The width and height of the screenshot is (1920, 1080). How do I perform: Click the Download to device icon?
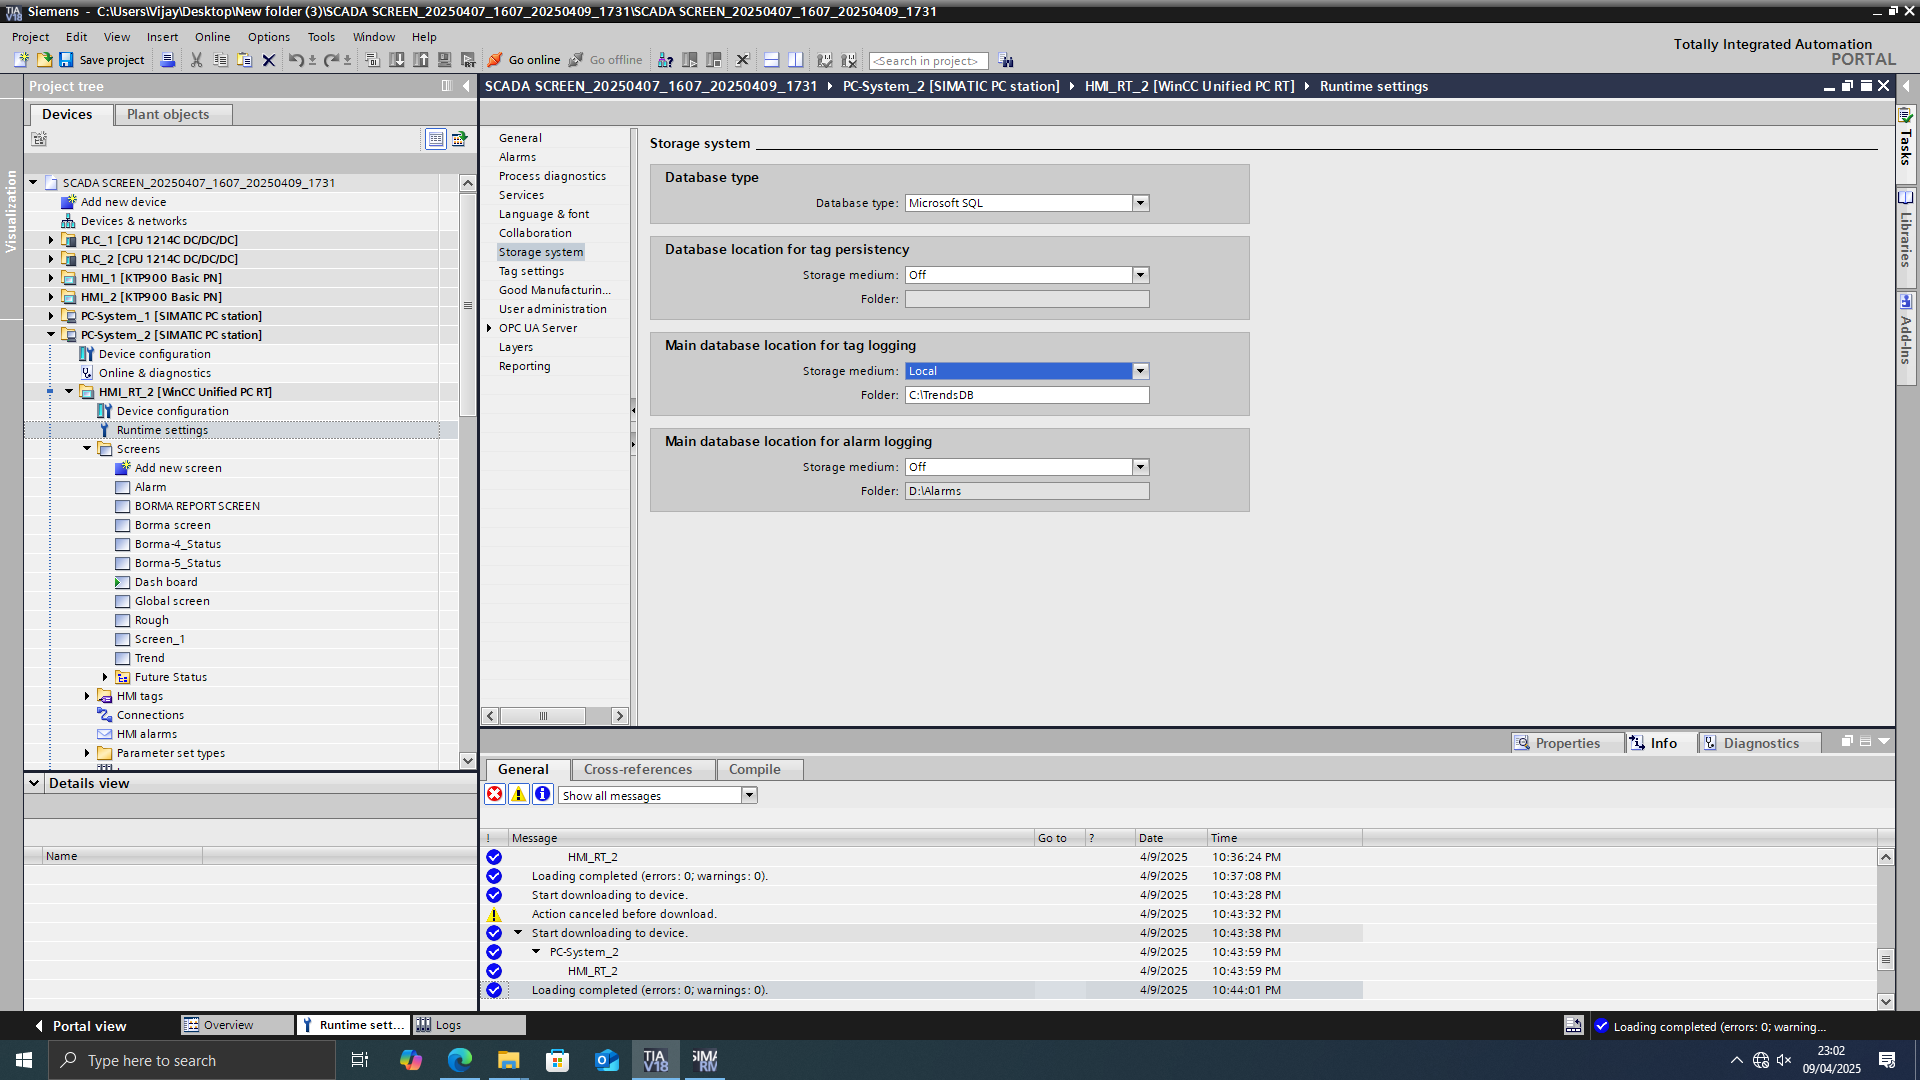(x=397, y=60)
